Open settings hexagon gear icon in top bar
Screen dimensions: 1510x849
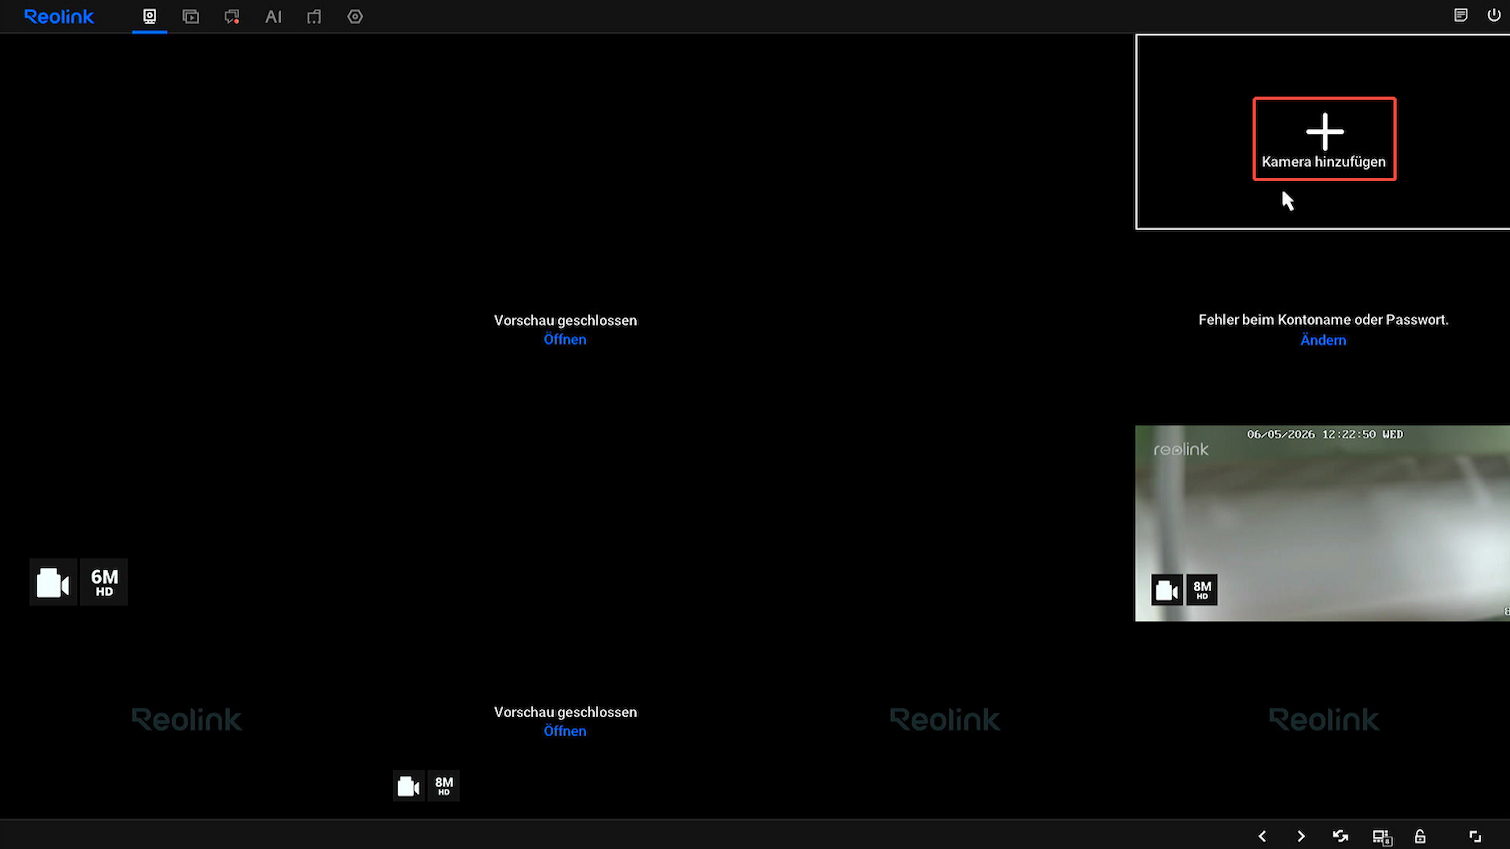point(355,17)
